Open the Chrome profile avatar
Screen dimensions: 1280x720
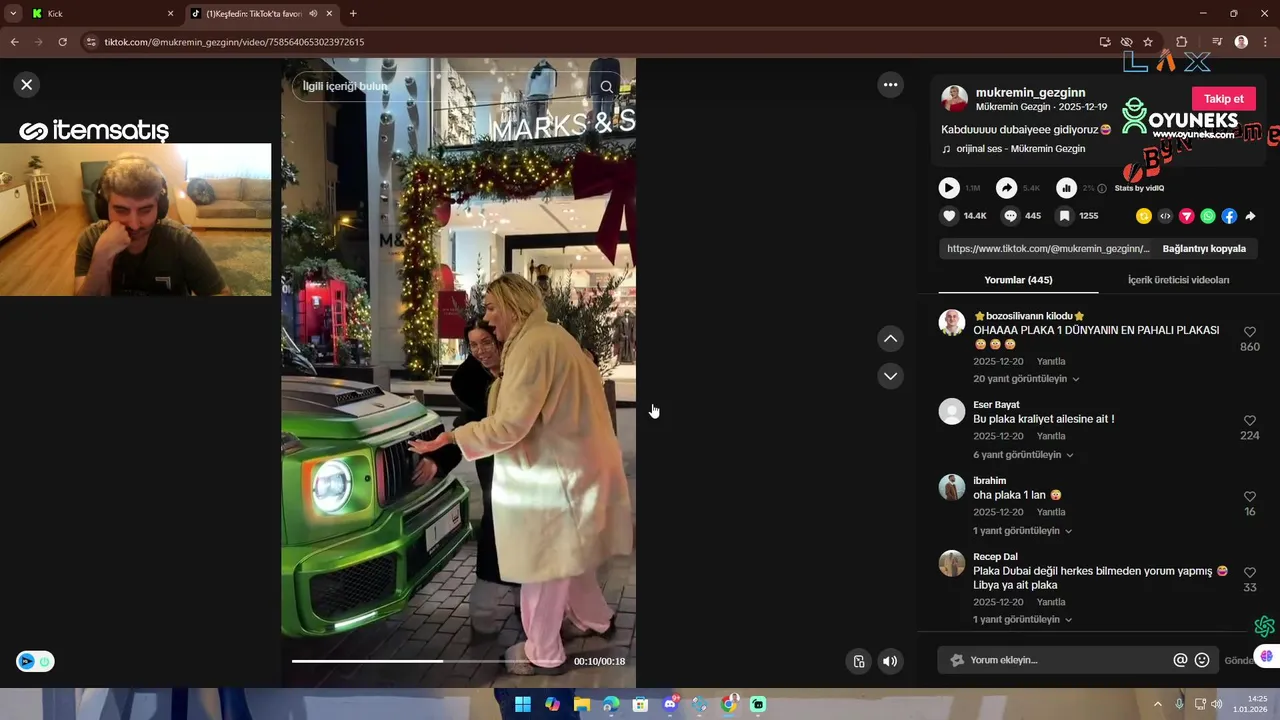pyautogui.click(x=1241, y=42)
